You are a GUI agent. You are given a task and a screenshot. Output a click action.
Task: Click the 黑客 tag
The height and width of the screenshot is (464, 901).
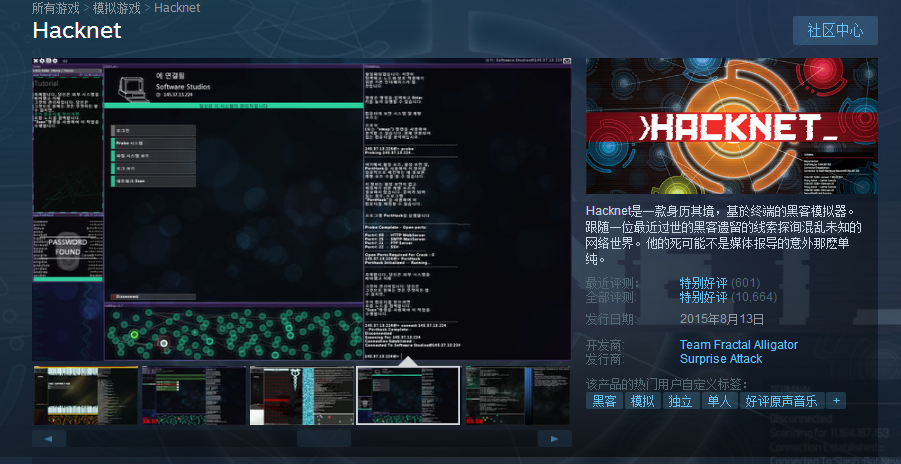604,401
